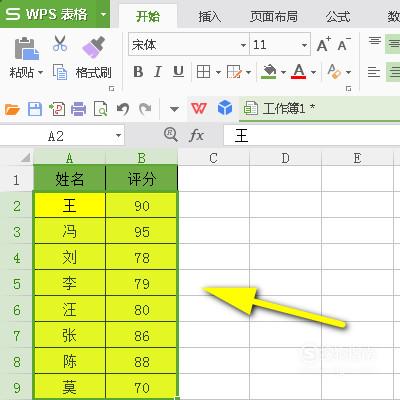Select the 姓名 header cell
The height and width of the screenshot is (400, 400).
pyautogui.click(x=70, y=179)
